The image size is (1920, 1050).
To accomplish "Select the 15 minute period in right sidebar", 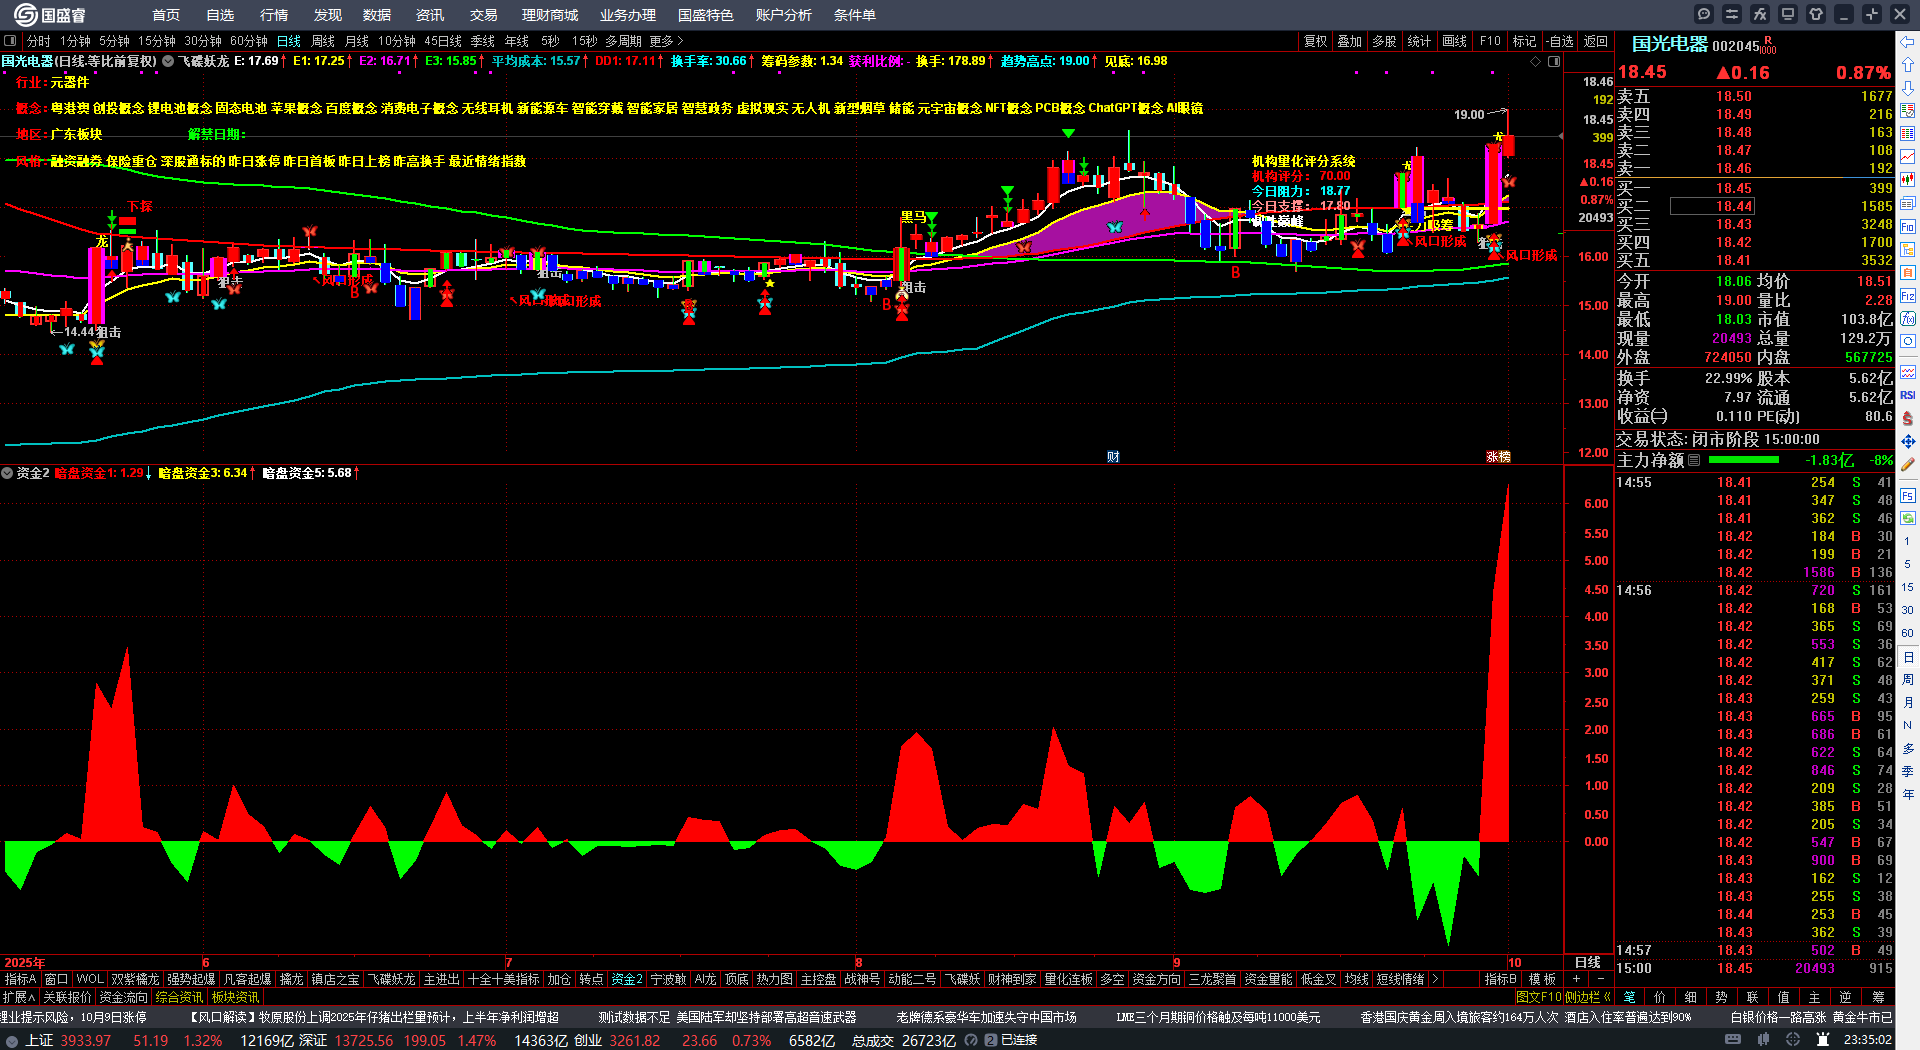I will pos(1908,587).
